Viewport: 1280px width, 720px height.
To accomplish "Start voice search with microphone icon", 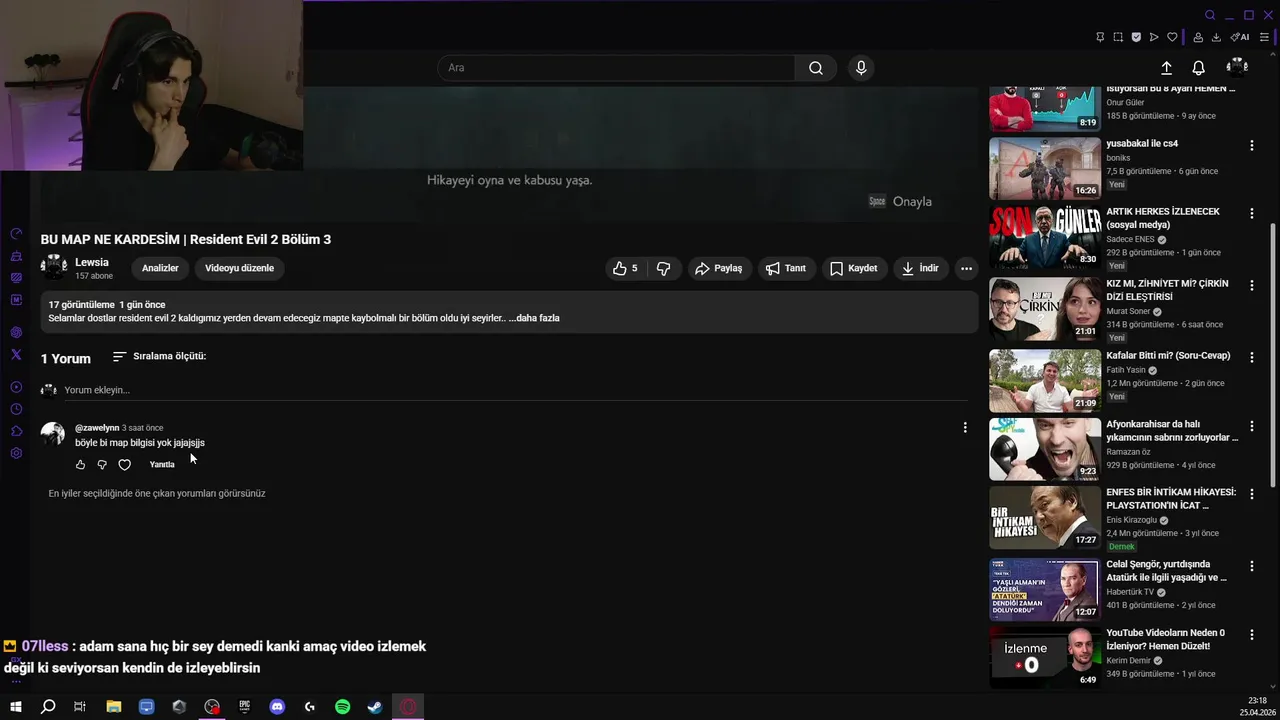I will (861, 68).
